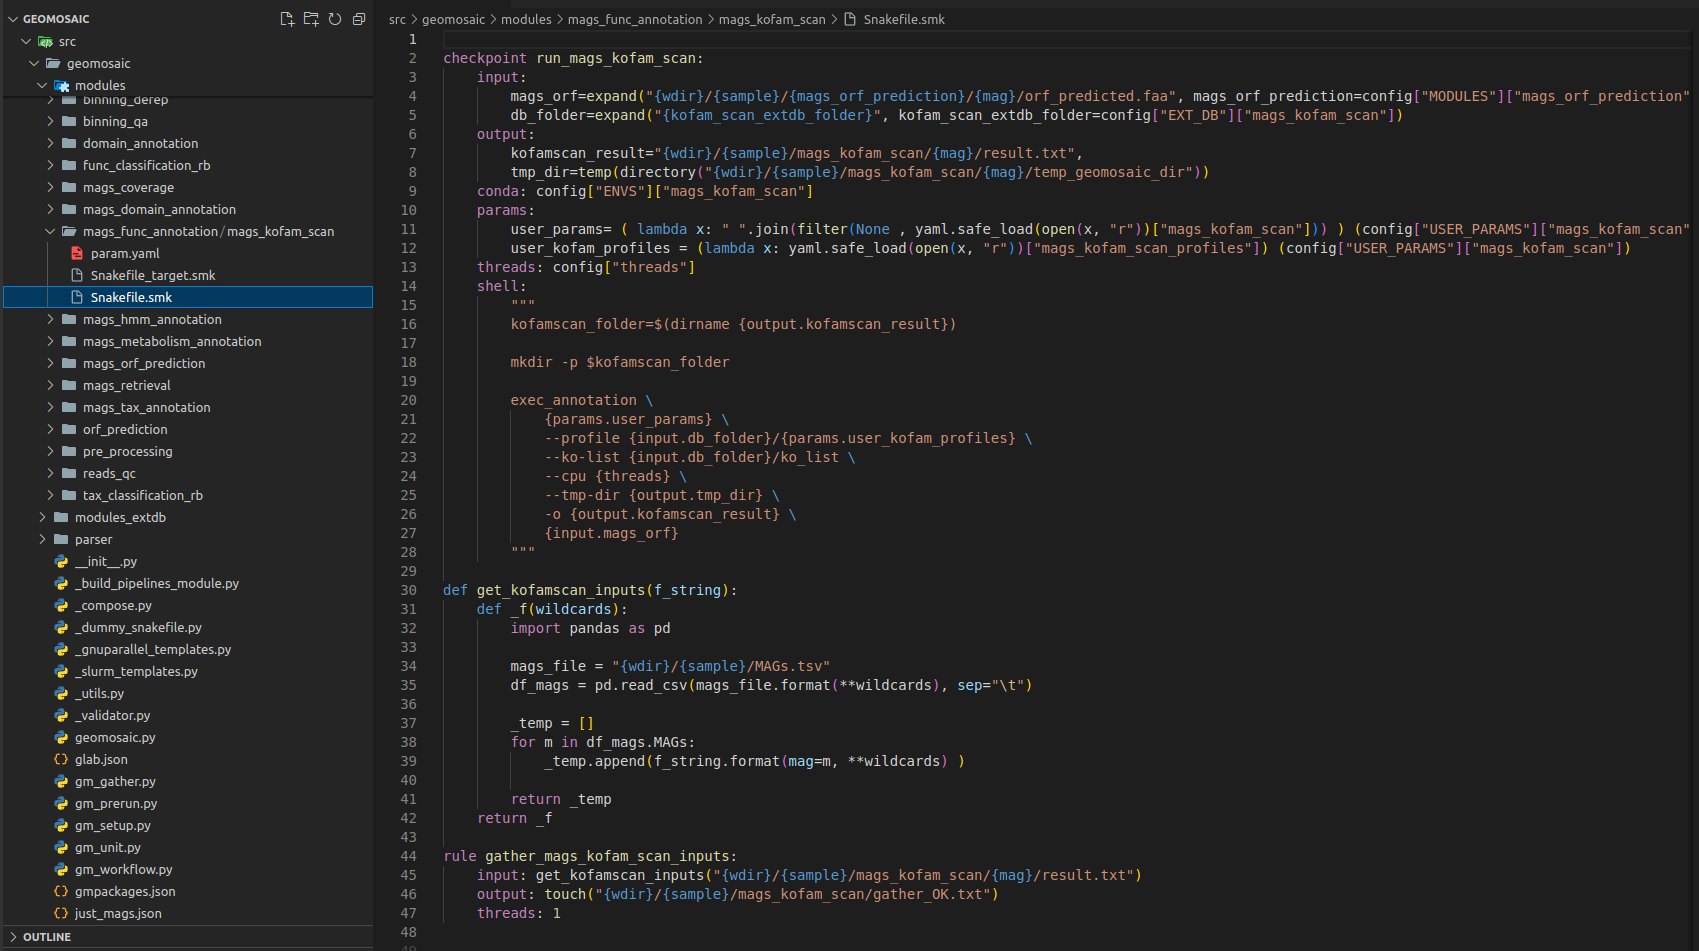Open the param.yaml file
Viewport: 1699px width, 951px height.
tap(125, 253)
